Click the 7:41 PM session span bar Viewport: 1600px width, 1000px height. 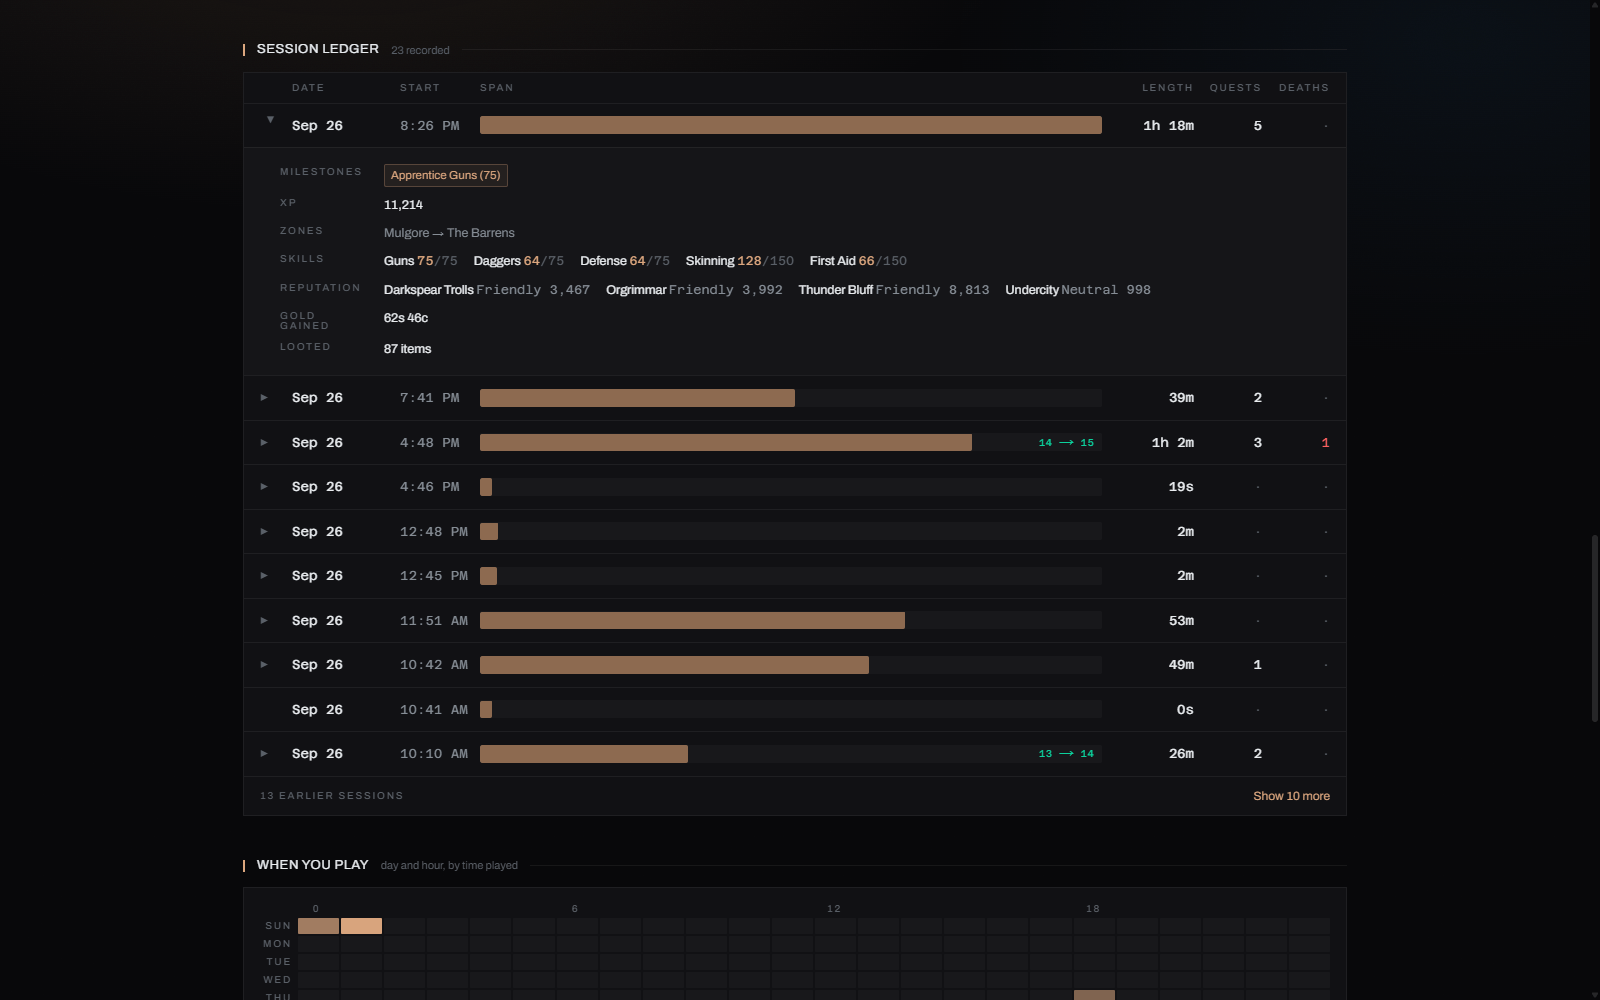click(x=637, y=398)
